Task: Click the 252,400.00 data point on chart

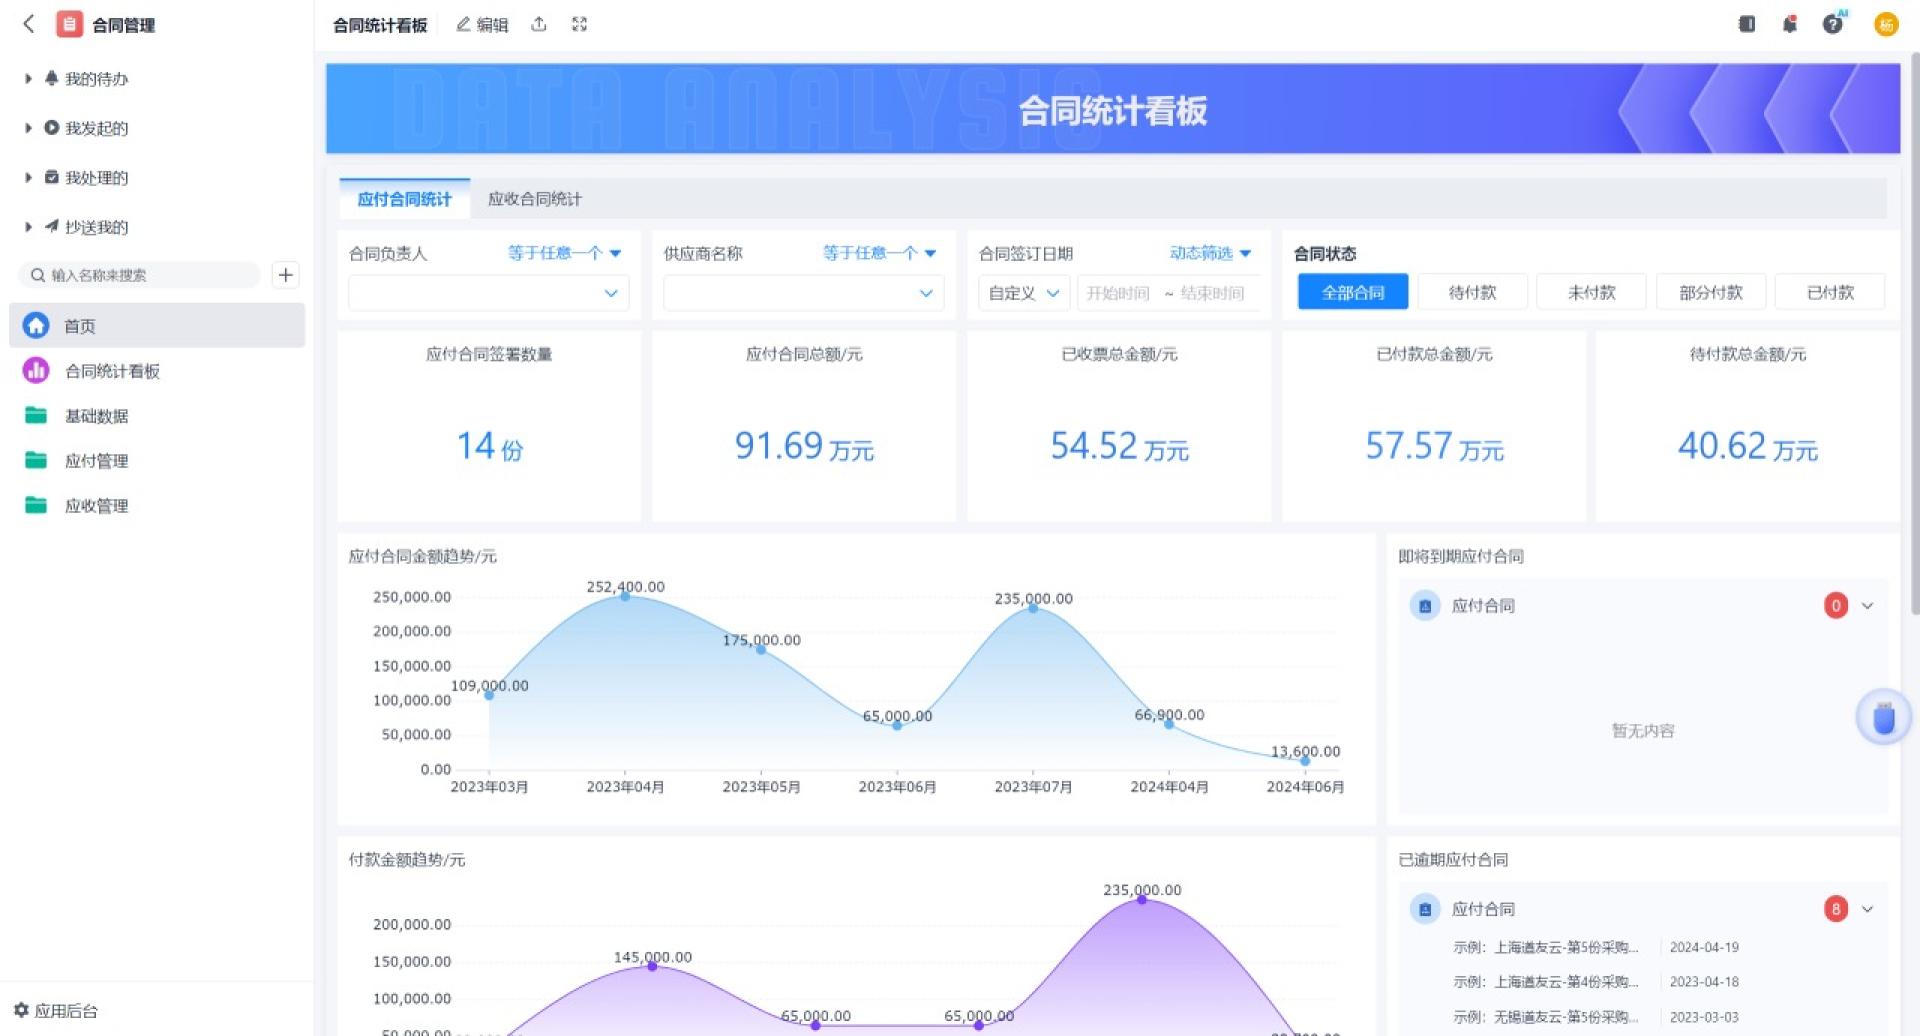Action: click(x=625, y=596)
